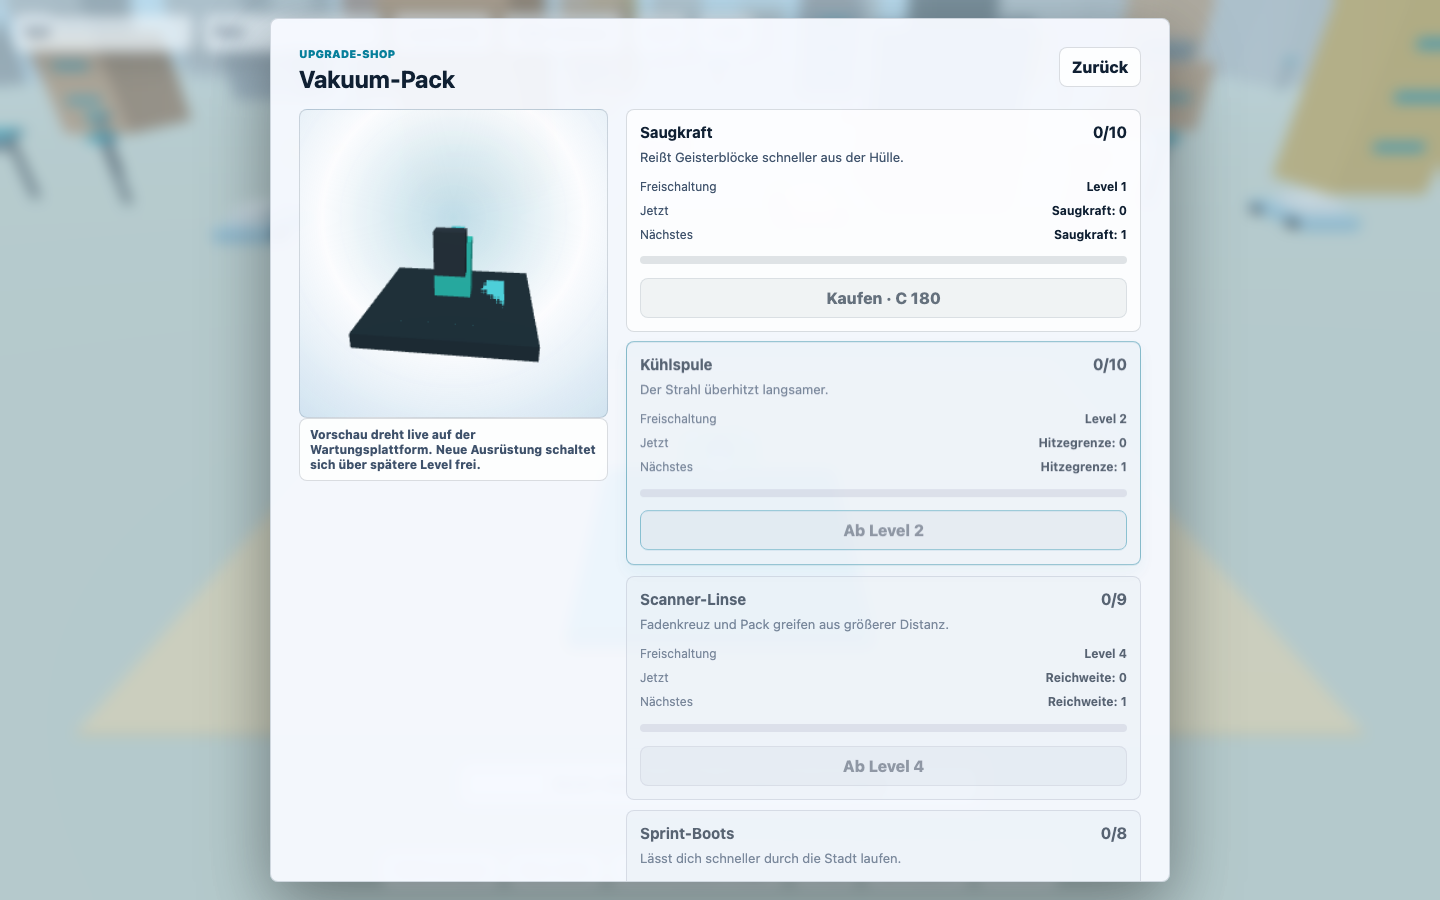Click the 'Reichweite: 0' current value
The width and height of the screenshot is (1440, 900).
1086,677
